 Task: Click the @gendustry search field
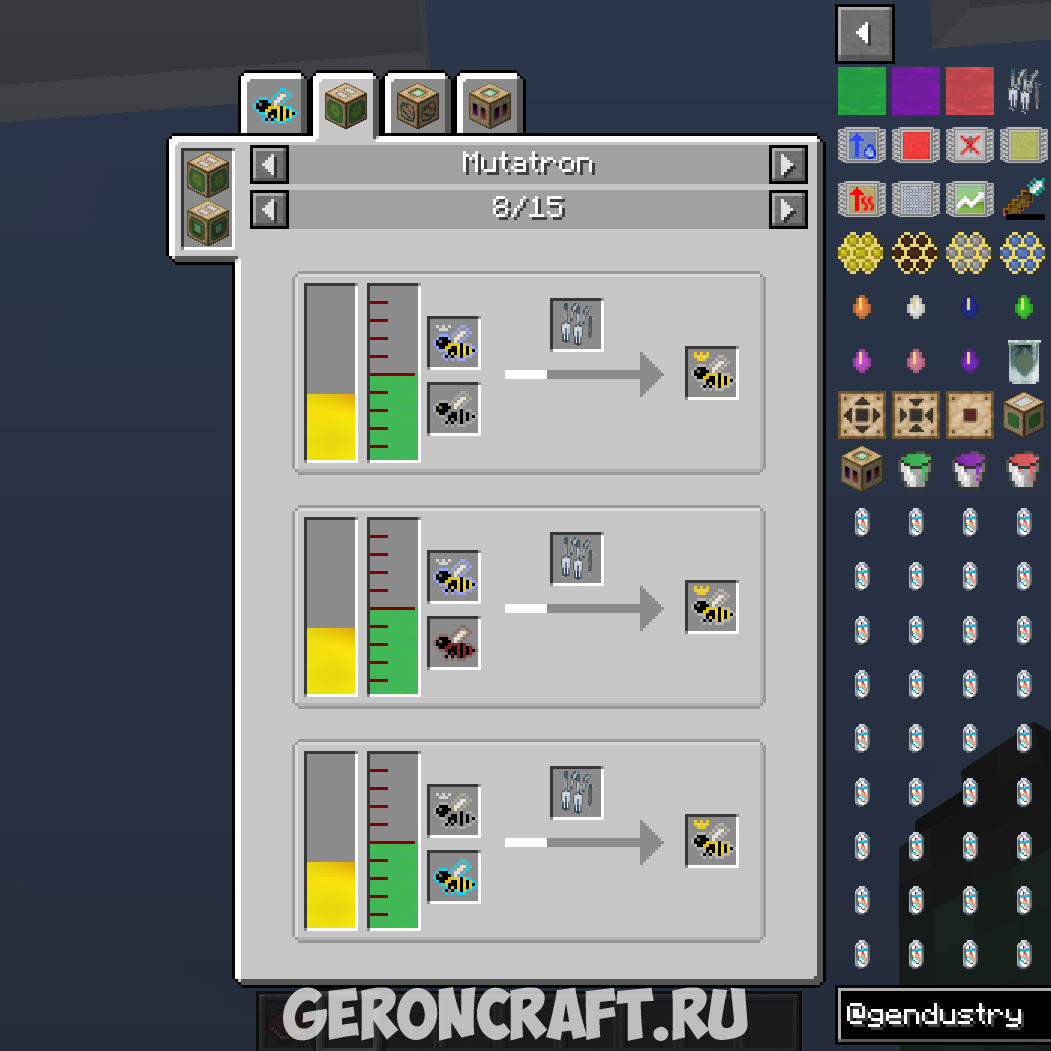(944, 1014)
